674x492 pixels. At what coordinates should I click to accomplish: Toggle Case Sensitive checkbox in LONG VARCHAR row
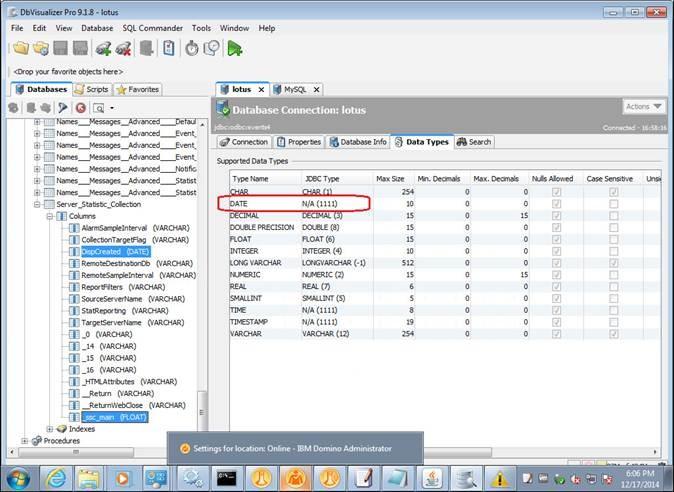pos(613,263)
